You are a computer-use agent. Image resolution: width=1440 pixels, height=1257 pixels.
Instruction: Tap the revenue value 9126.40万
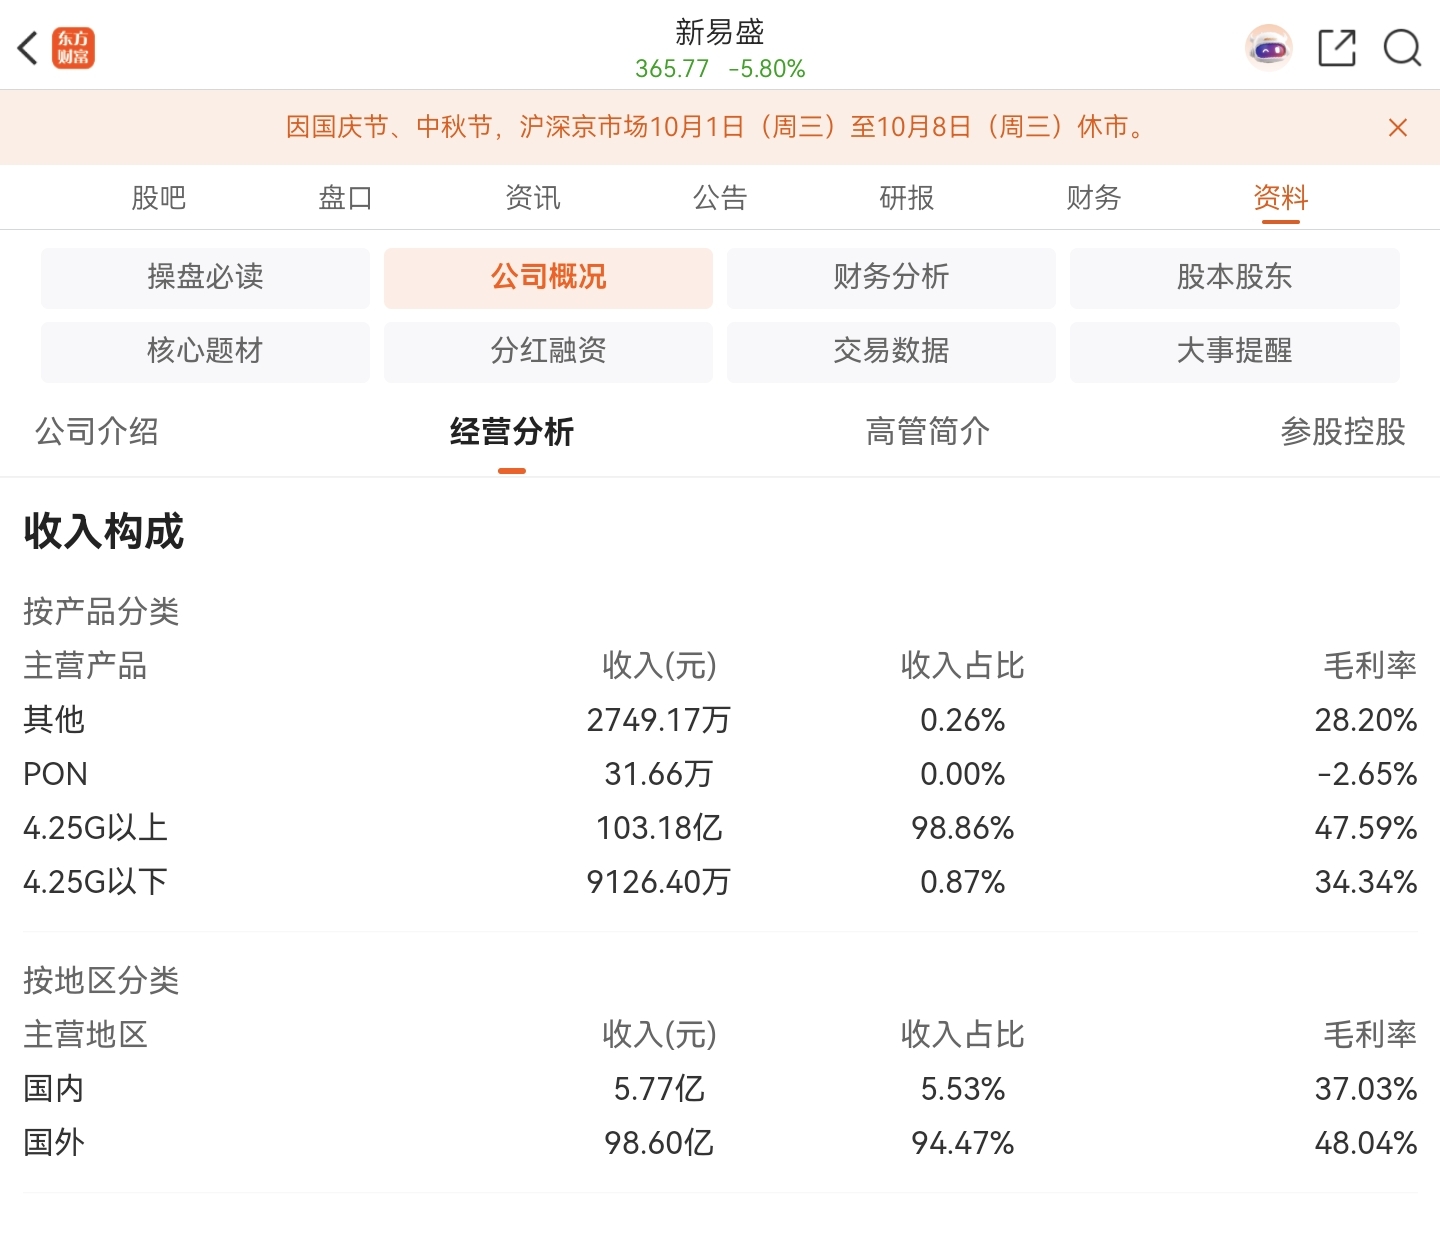point(659,882)
